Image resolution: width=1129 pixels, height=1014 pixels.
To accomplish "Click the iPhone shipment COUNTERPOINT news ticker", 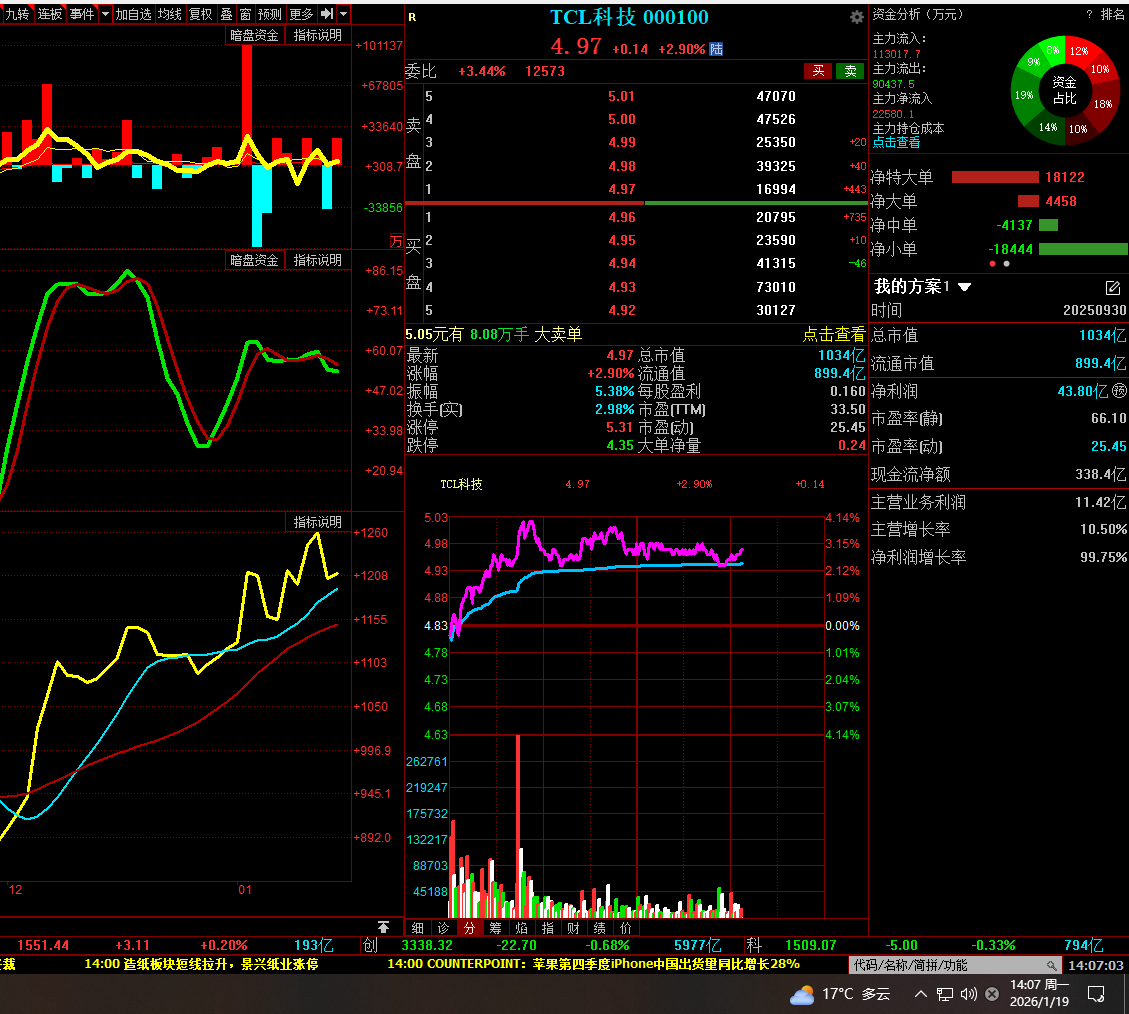I will (x=593, y=964).
